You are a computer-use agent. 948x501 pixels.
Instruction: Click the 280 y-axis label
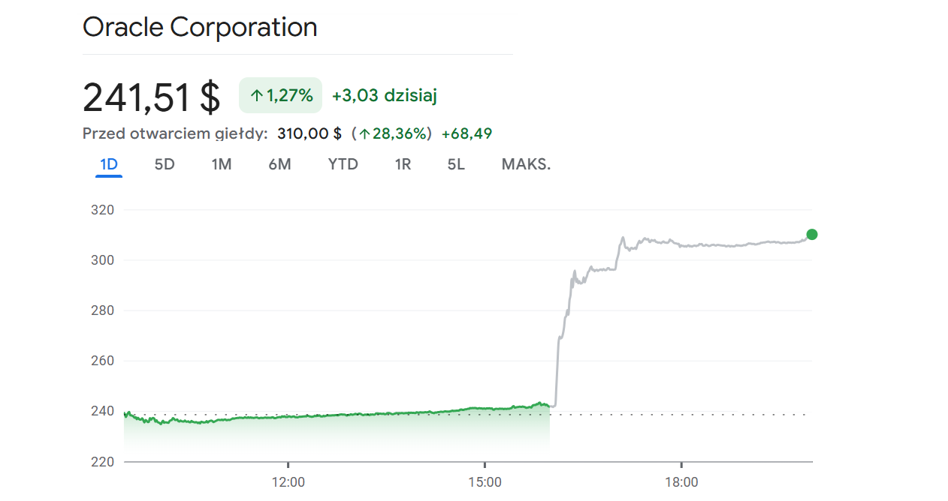pyautogui.click(x=102, y=311)
